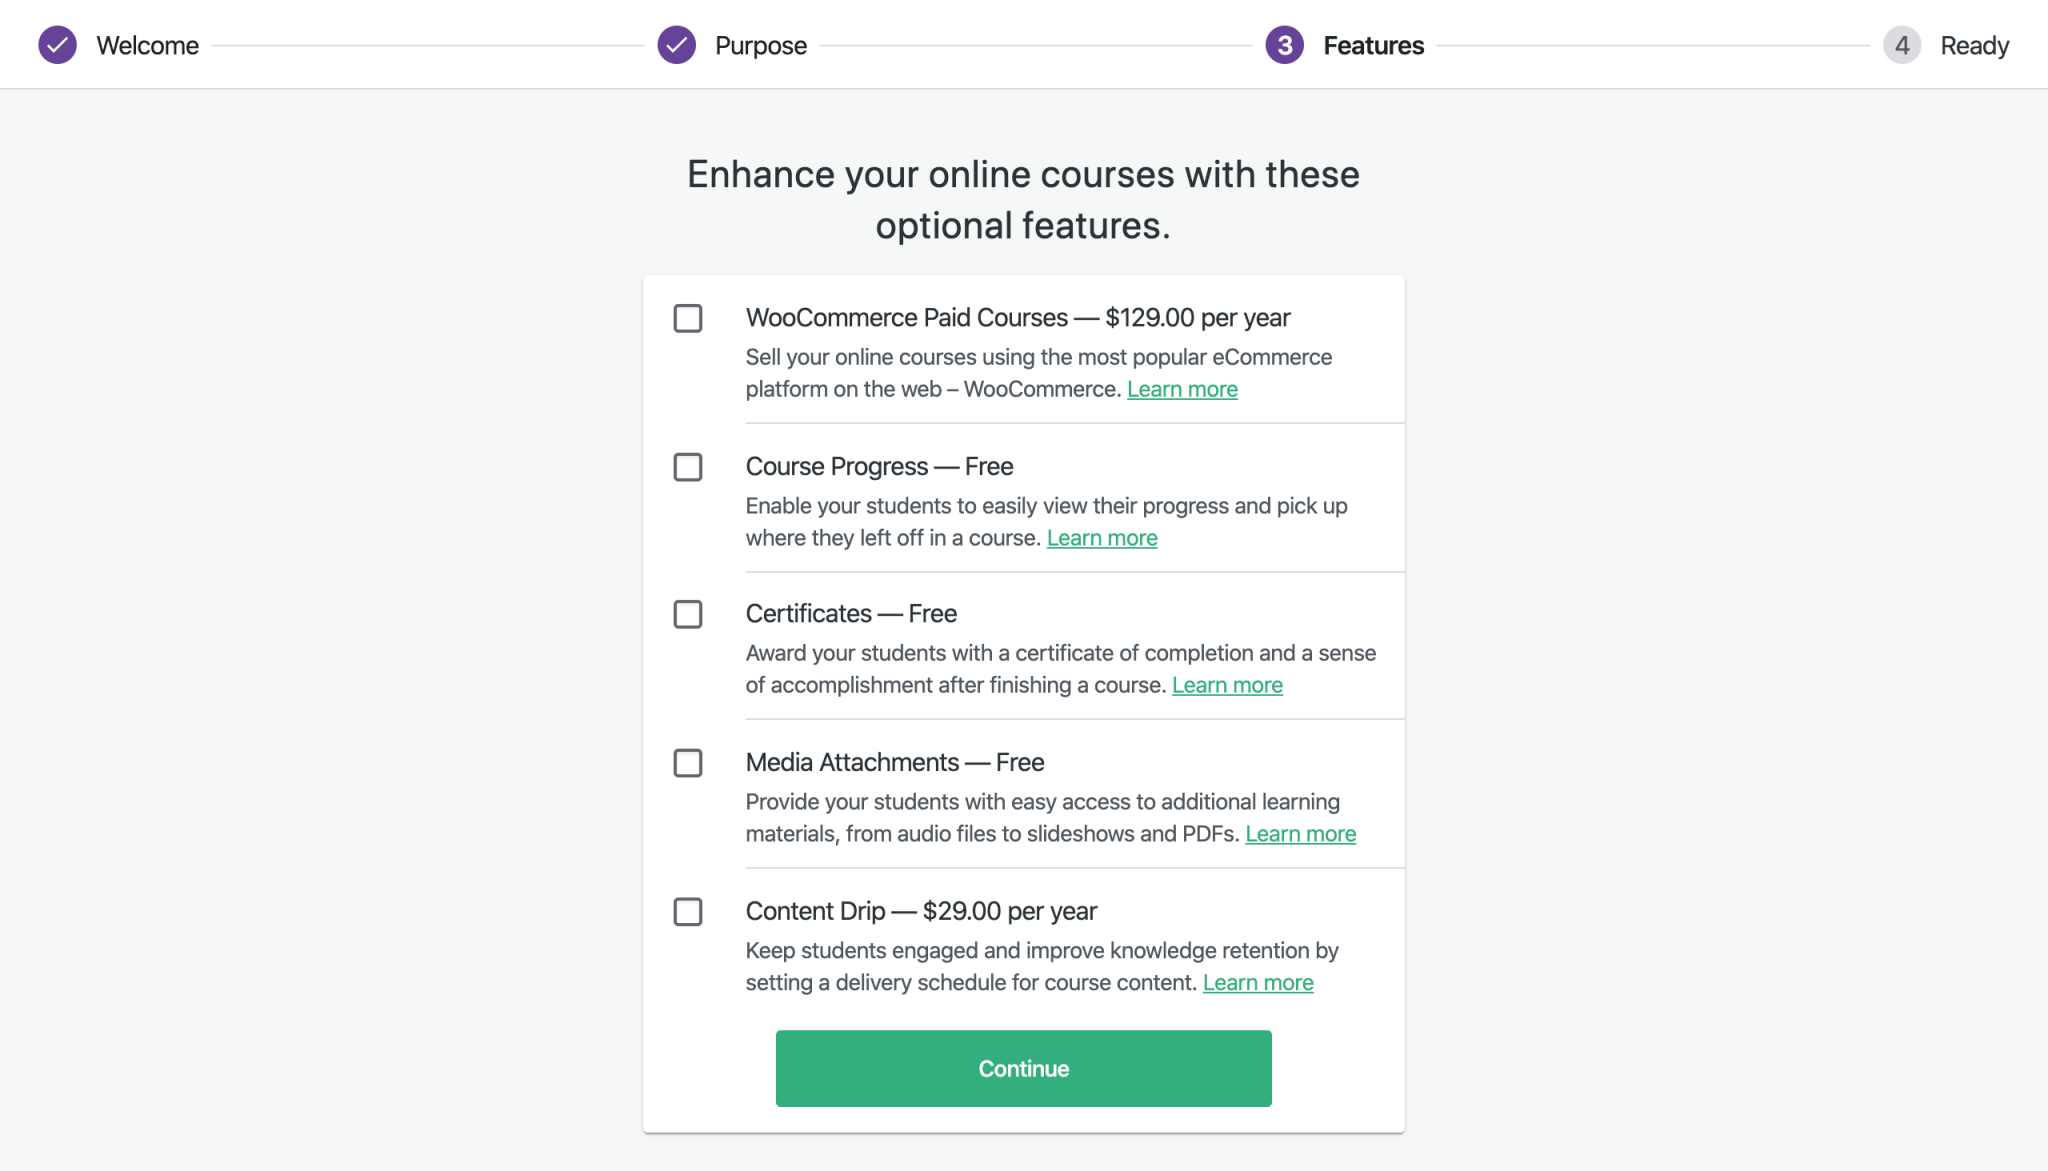Open Learn more for Certificates

coord(1227,685)
